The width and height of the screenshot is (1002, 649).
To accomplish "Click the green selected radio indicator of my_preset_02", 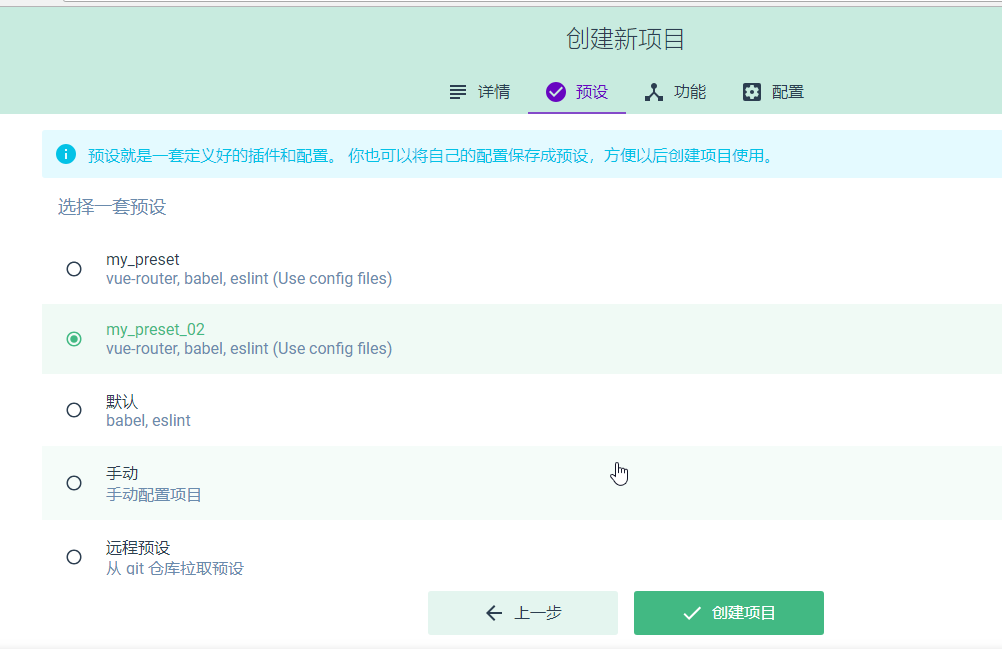I will tap(73, 339).
